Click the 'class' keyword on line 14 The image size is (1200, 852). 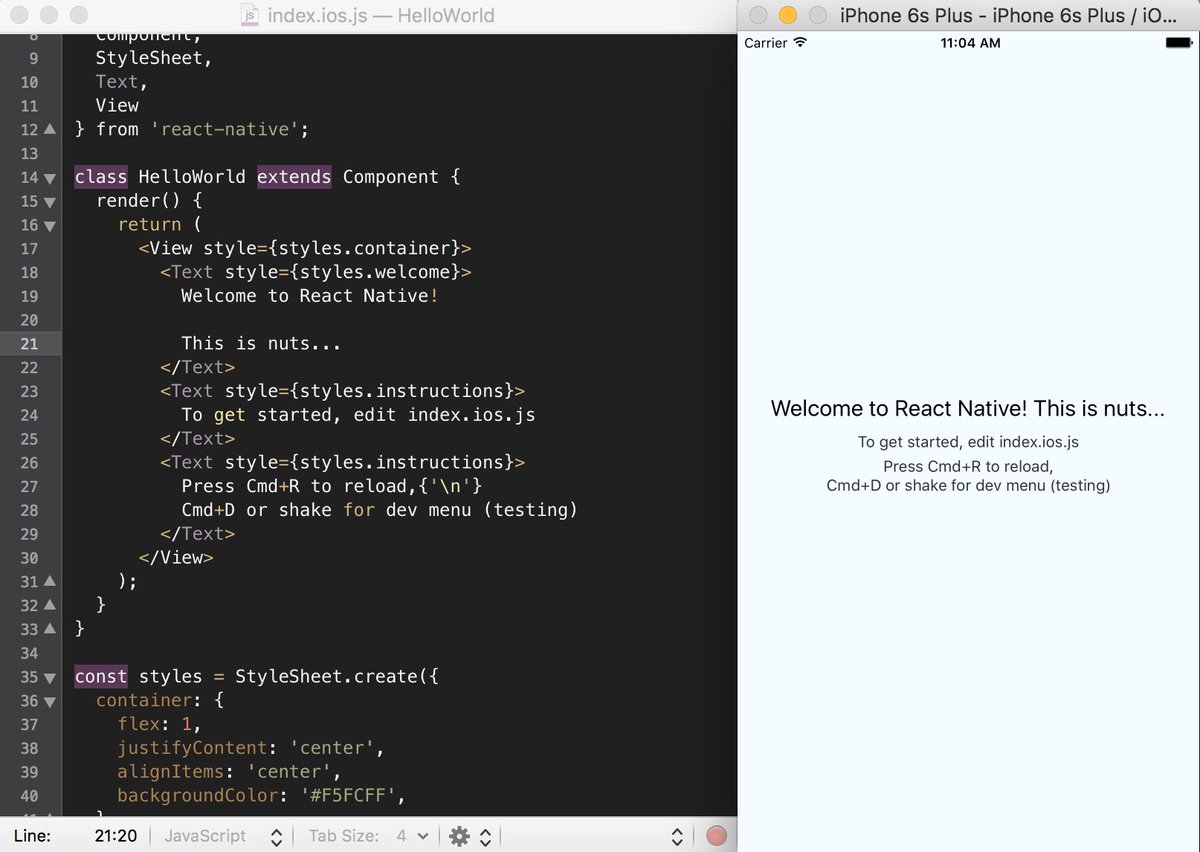point(101,177)
